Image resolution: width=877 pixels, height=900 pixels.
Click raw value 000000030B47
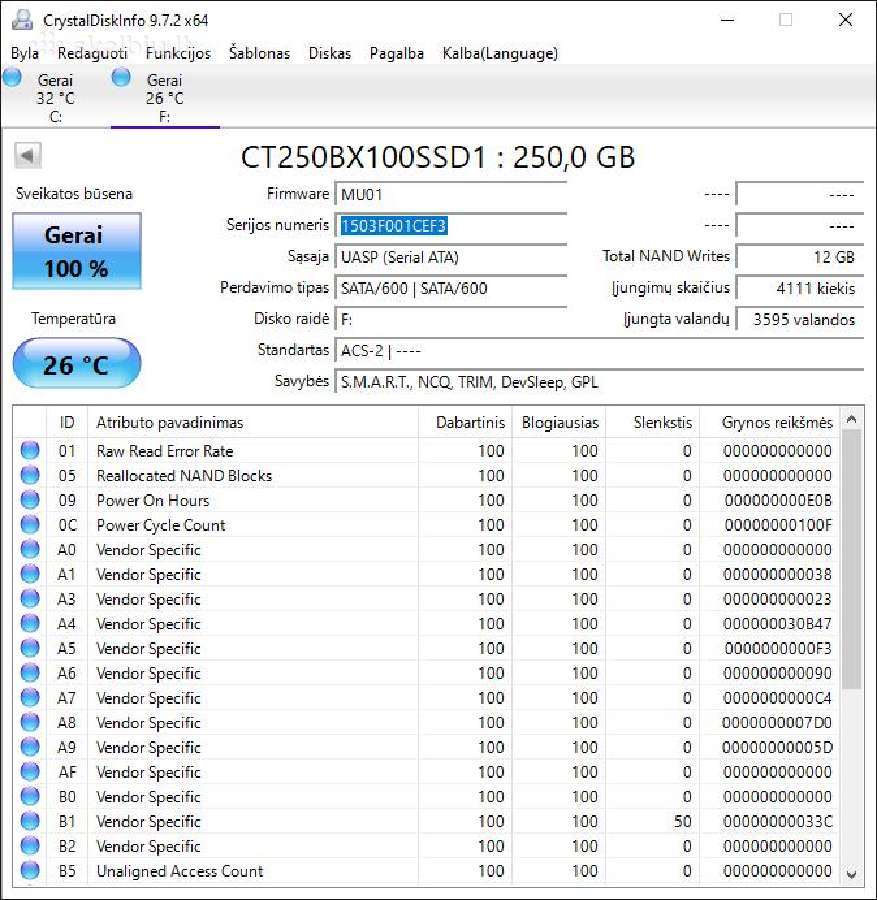[777, 623]
